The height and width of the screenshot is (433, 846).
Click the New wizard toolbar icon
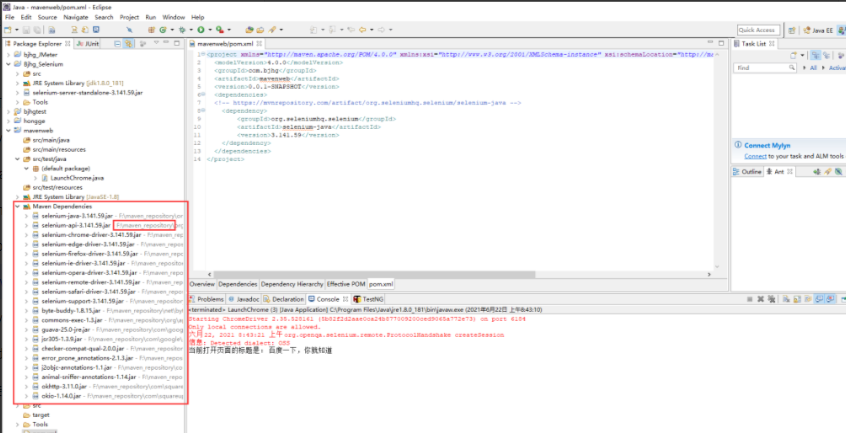(x=8, y=30)
